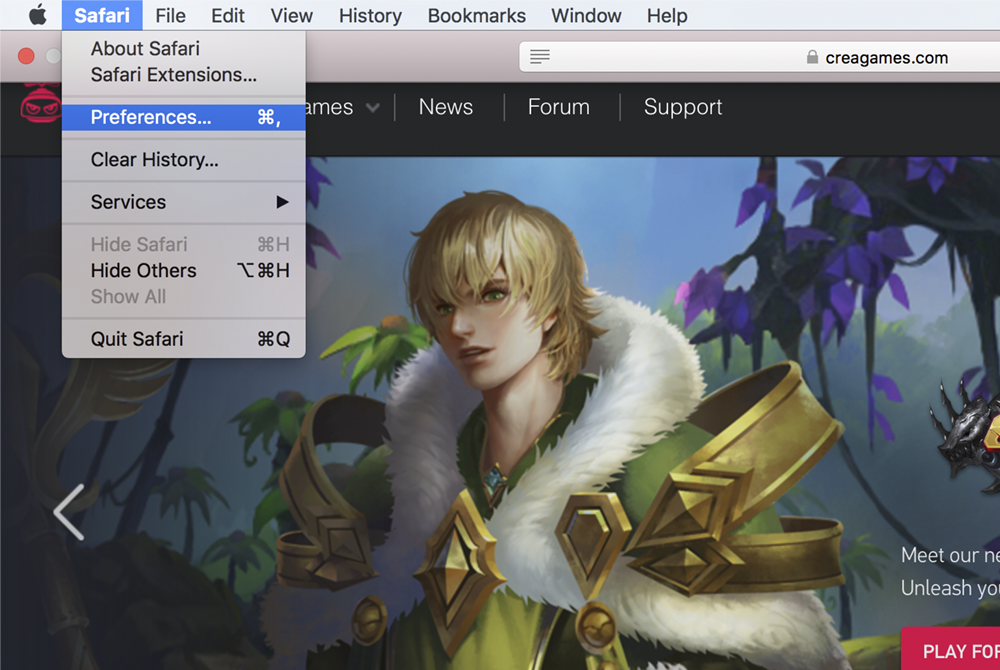The height and width of the screenshot is (670, 1000).
Task: Open the Apple menu
Action: click(x=37, y=15)
